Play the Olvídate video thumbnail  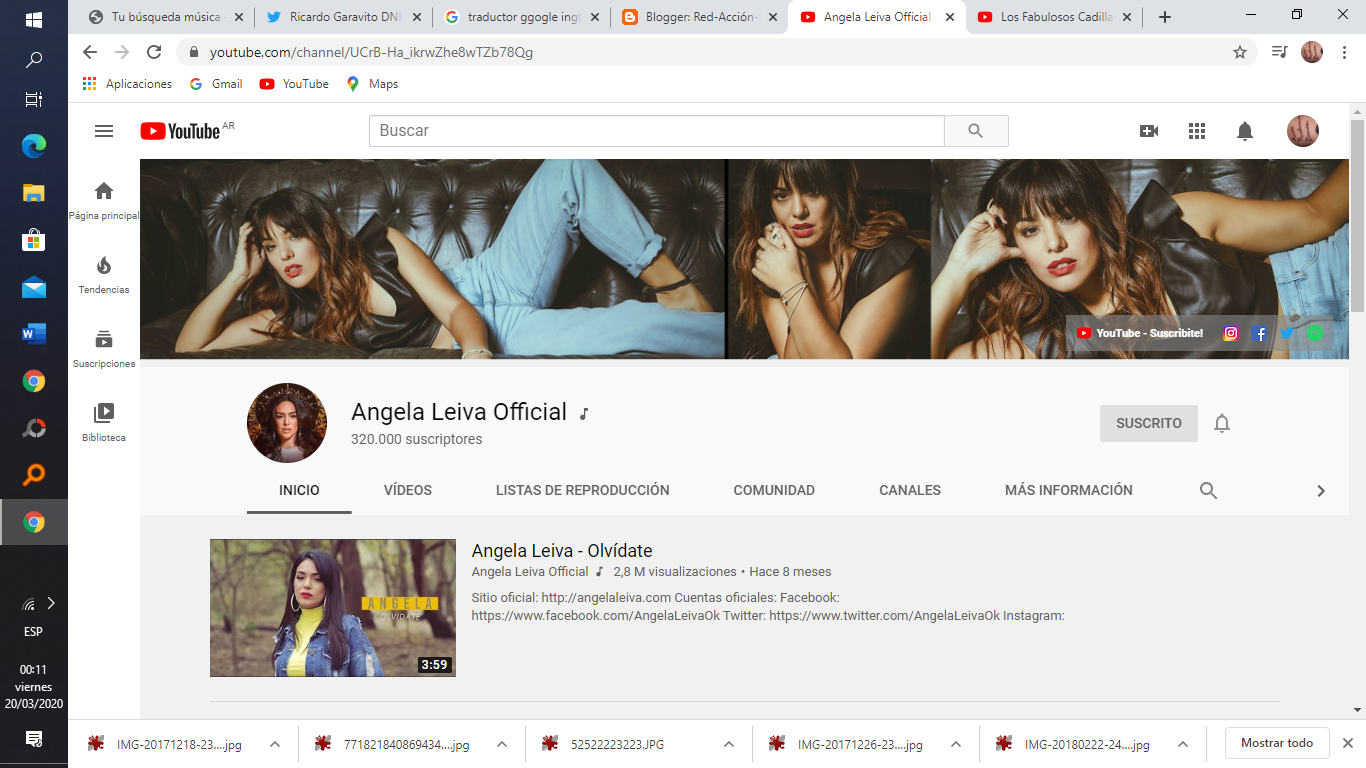point(333,608)
